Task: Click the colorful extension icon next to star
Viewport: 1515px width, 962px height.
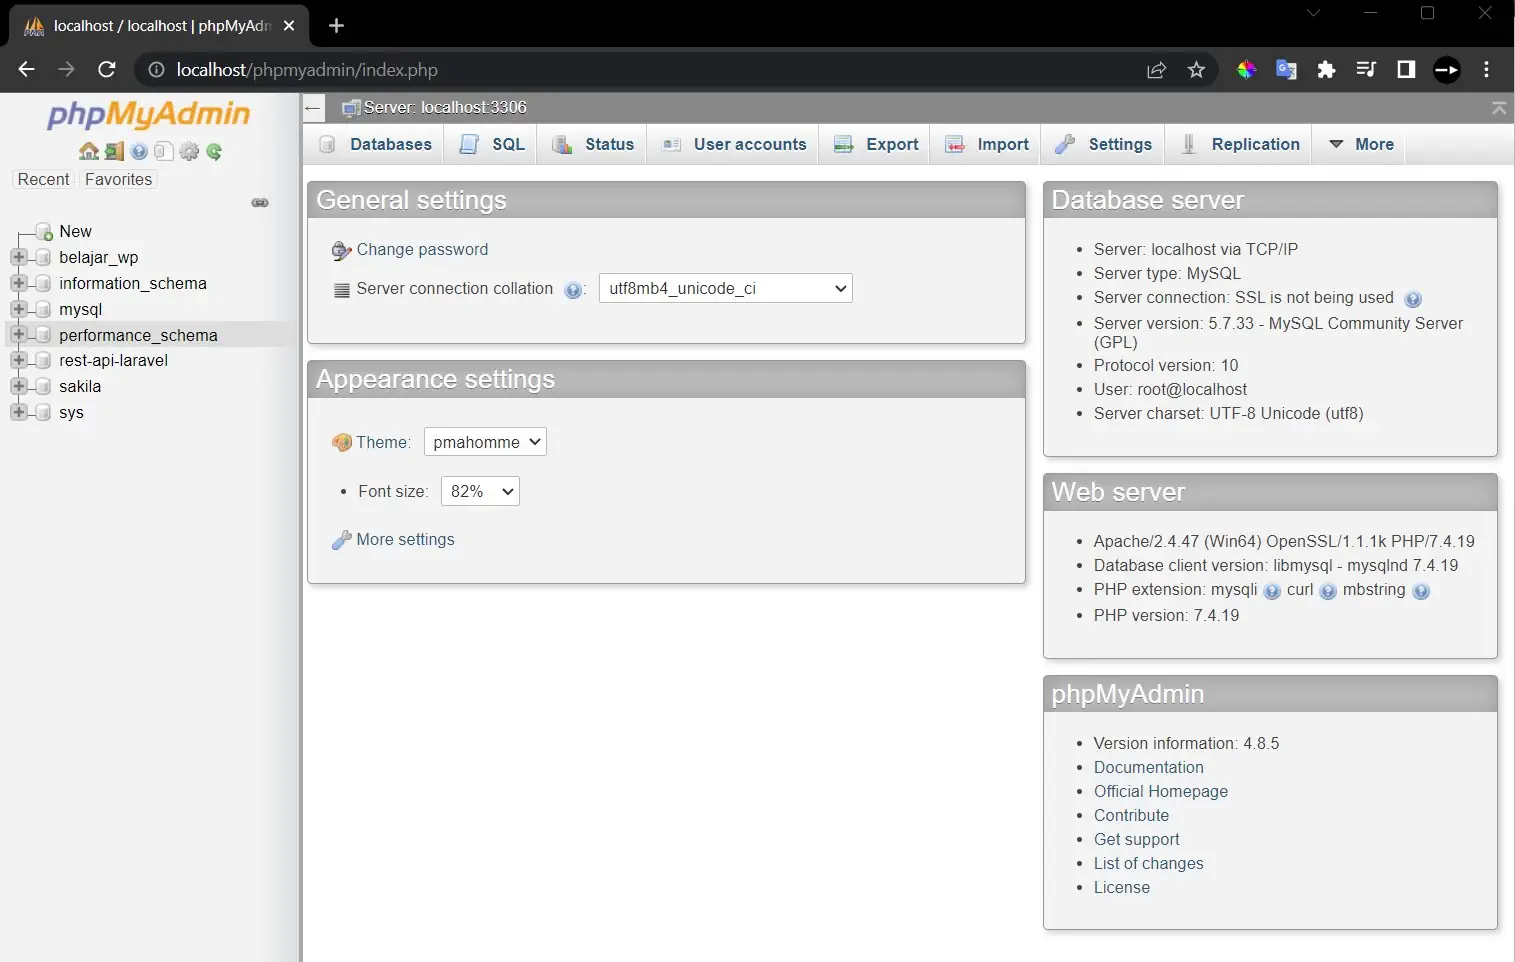Action: click(1246, 70)
